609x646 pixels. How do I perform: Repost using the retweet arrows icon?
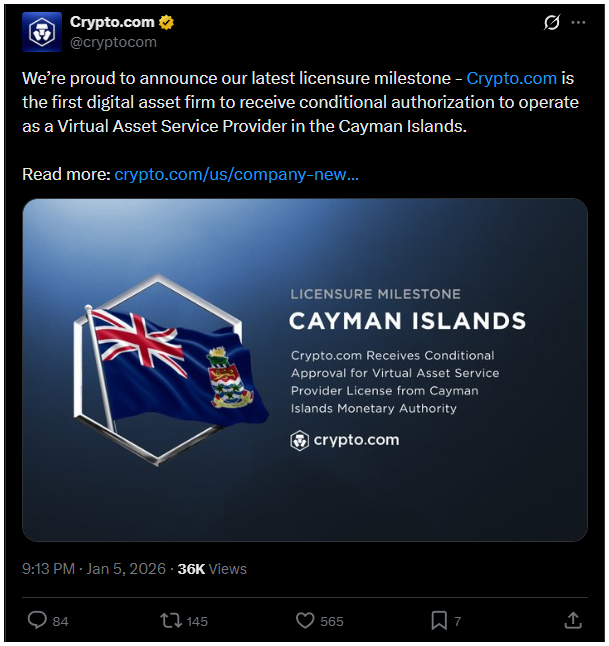pyautogui.click(x=171, y=620)
